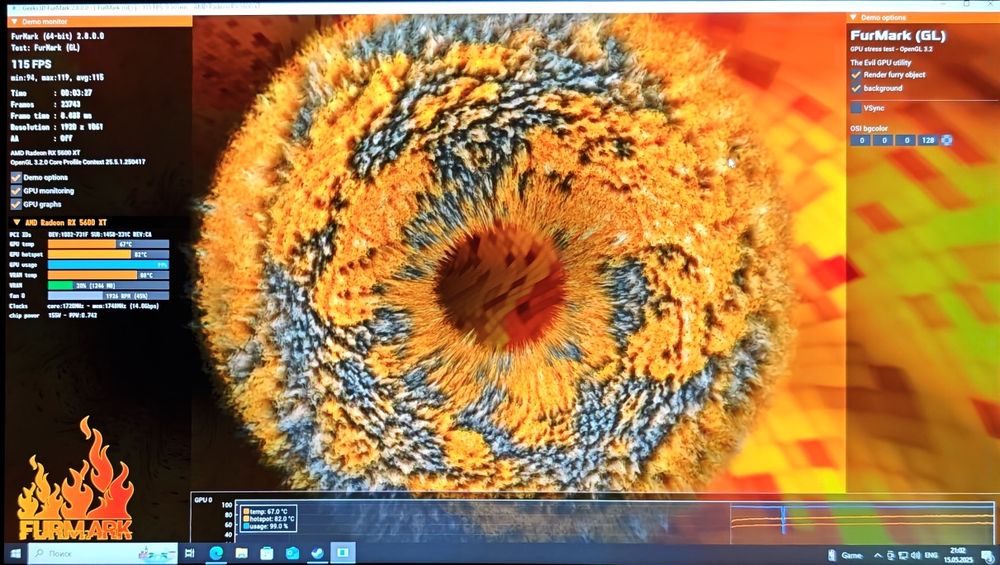Click the OpenGL Core Profile Context line
1000x565 pixels.
point(78,162)
